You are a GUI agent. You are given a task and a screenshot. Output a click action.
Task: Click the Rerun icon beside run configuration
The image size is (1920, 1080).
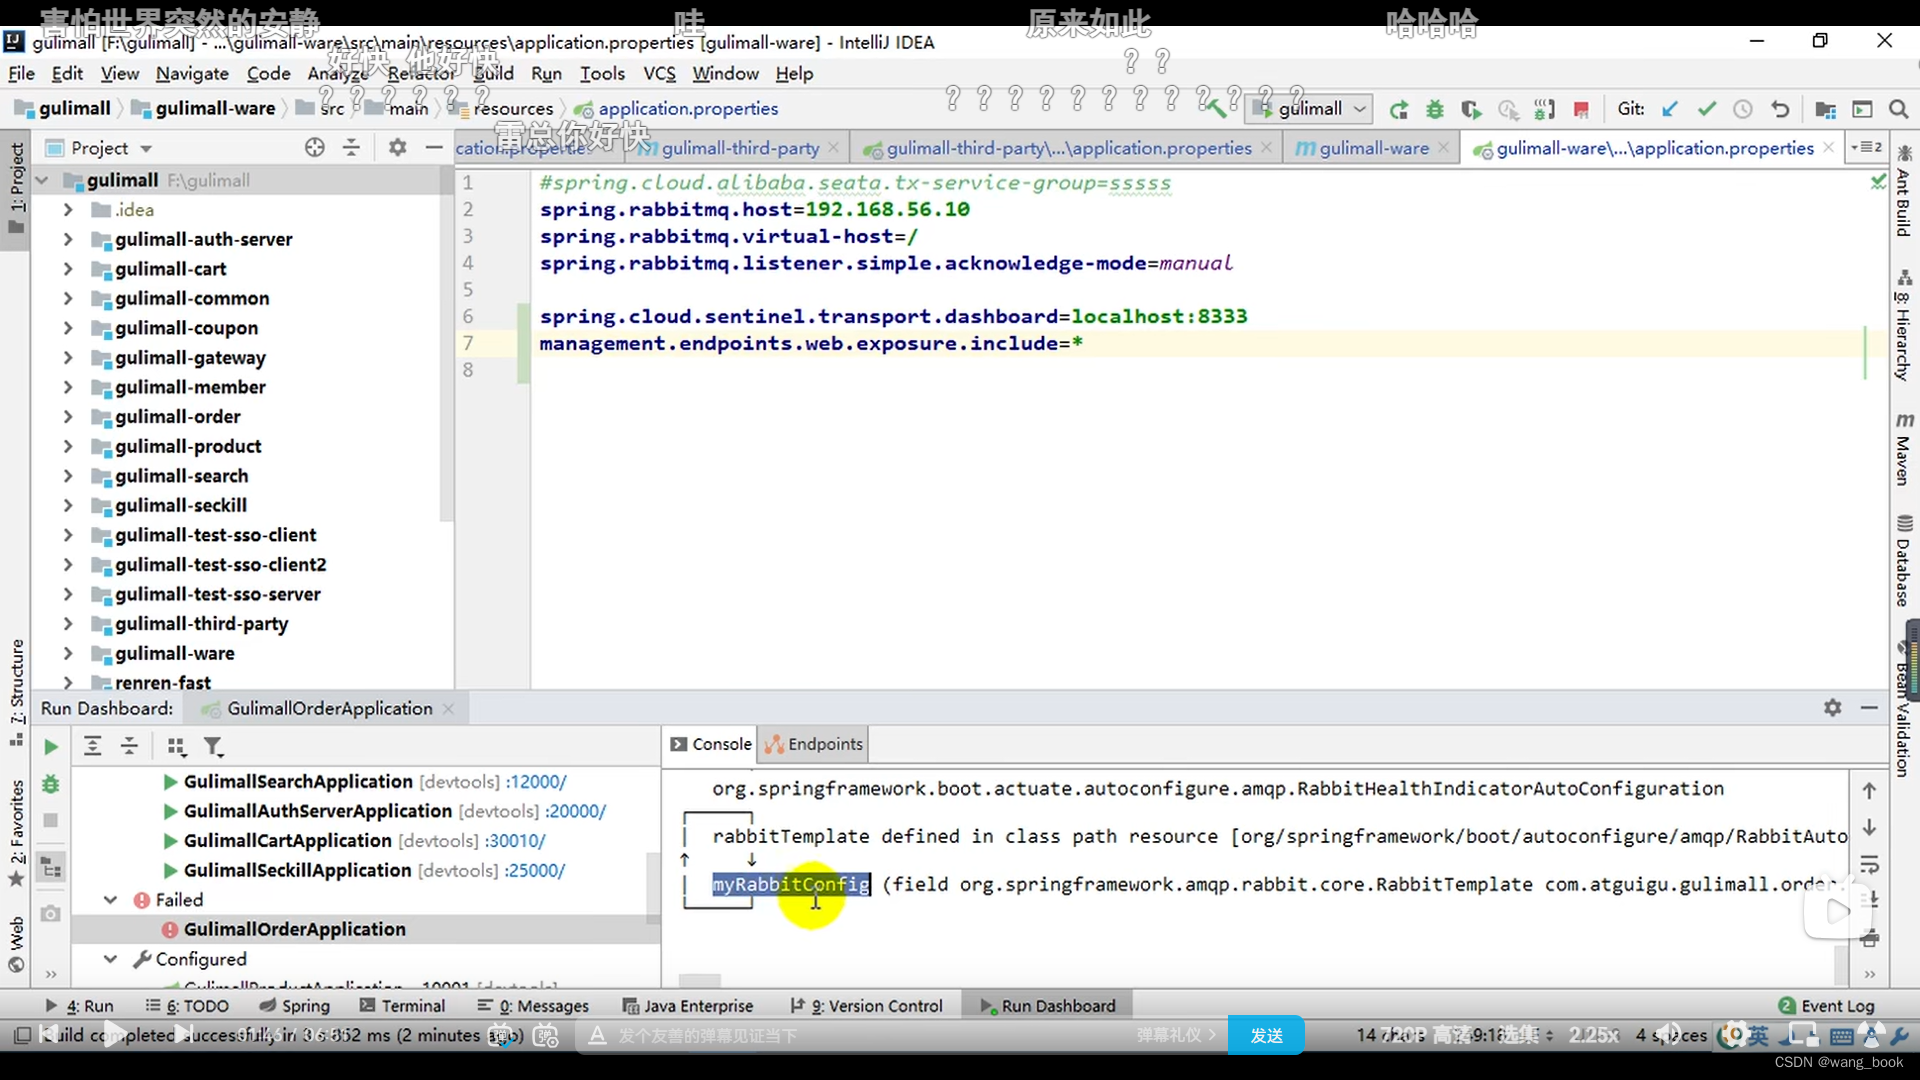pos(1399,109)
